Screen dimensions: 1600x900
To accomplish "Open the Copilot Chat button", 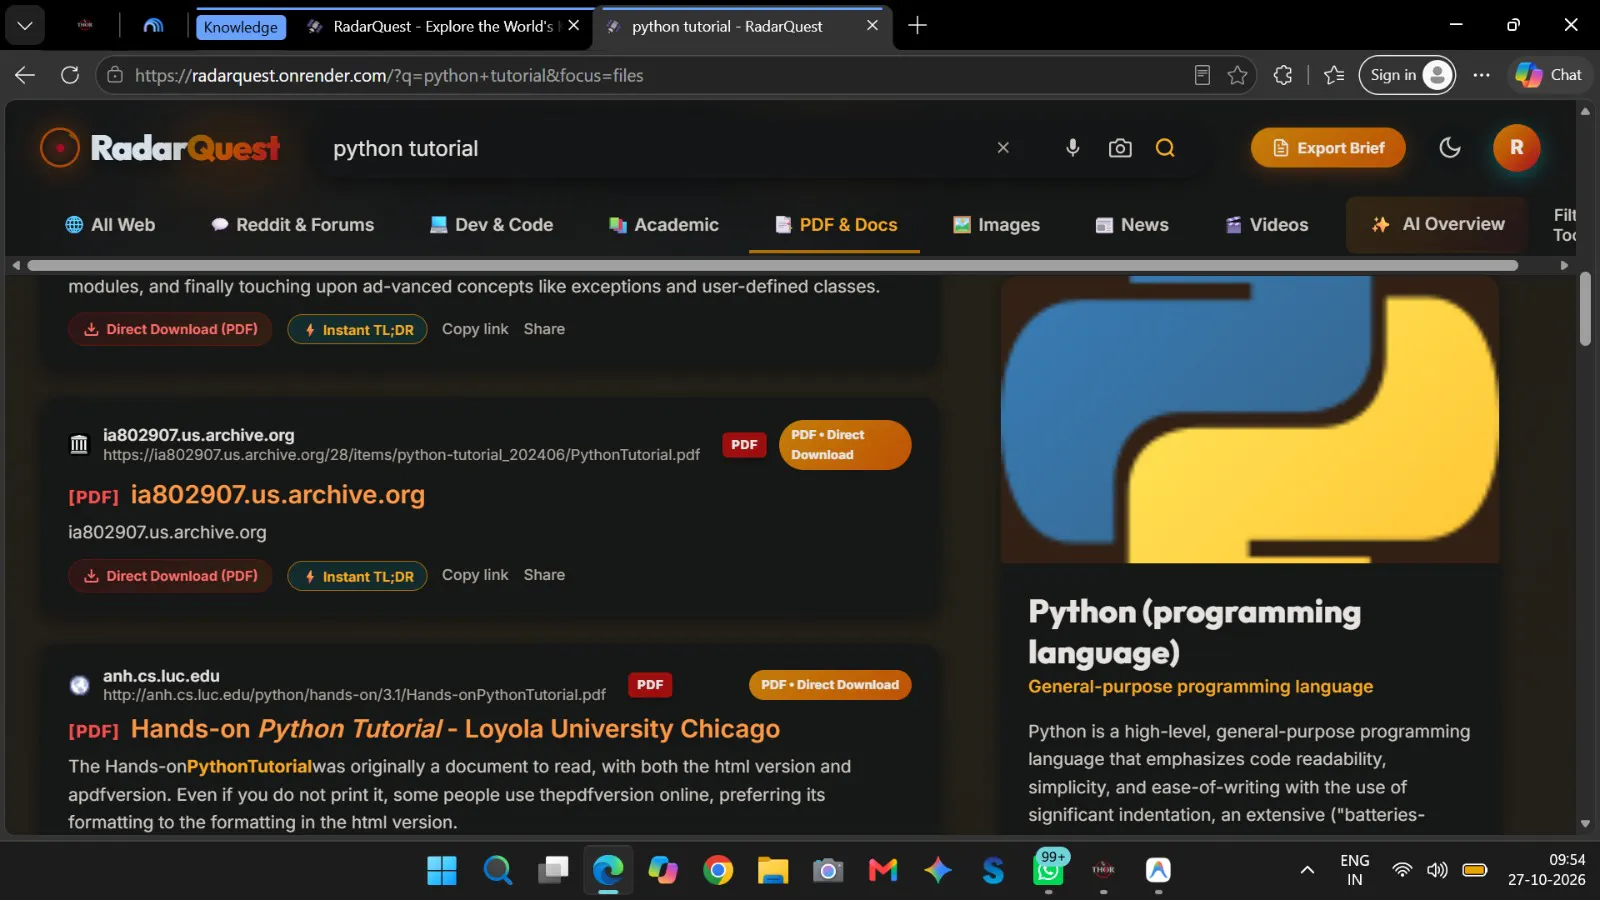I will (1549, 75).
